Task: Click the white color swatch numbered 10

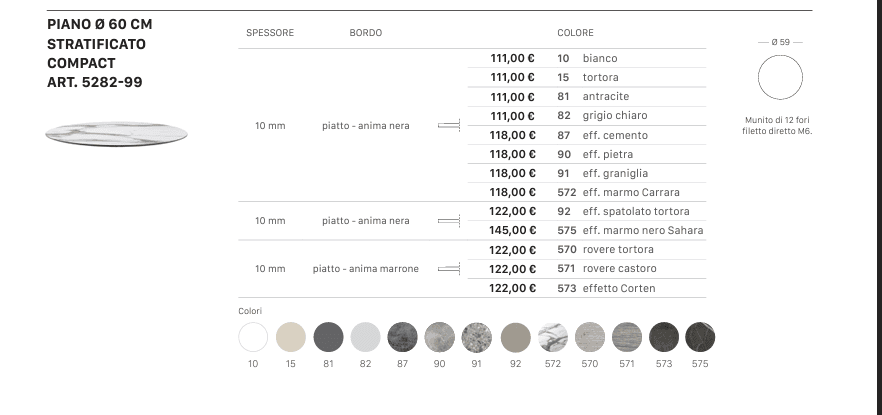Action: coord(253,336)
